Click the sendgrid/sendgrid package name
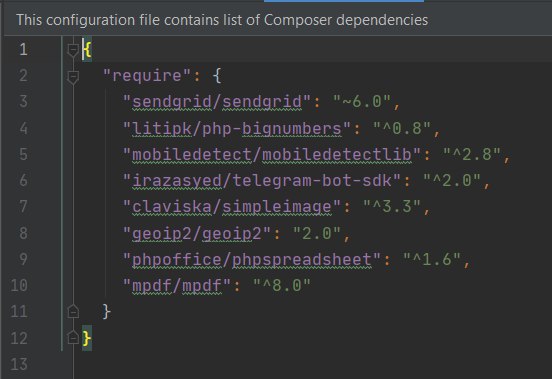The height and width of the screenshot is (379, 552). (x=217, y=102)
